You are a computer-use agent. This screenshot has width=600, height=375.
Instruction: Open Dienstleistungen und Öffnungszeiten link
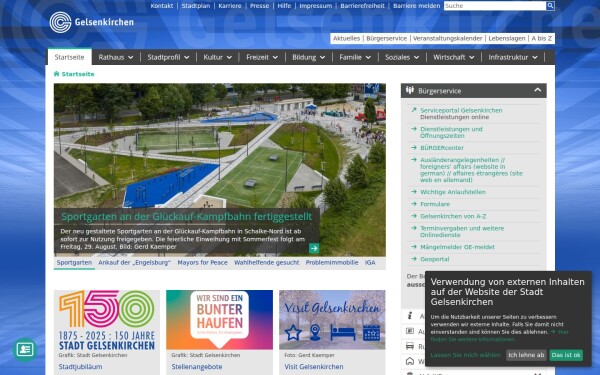click(x=451, y=132)
